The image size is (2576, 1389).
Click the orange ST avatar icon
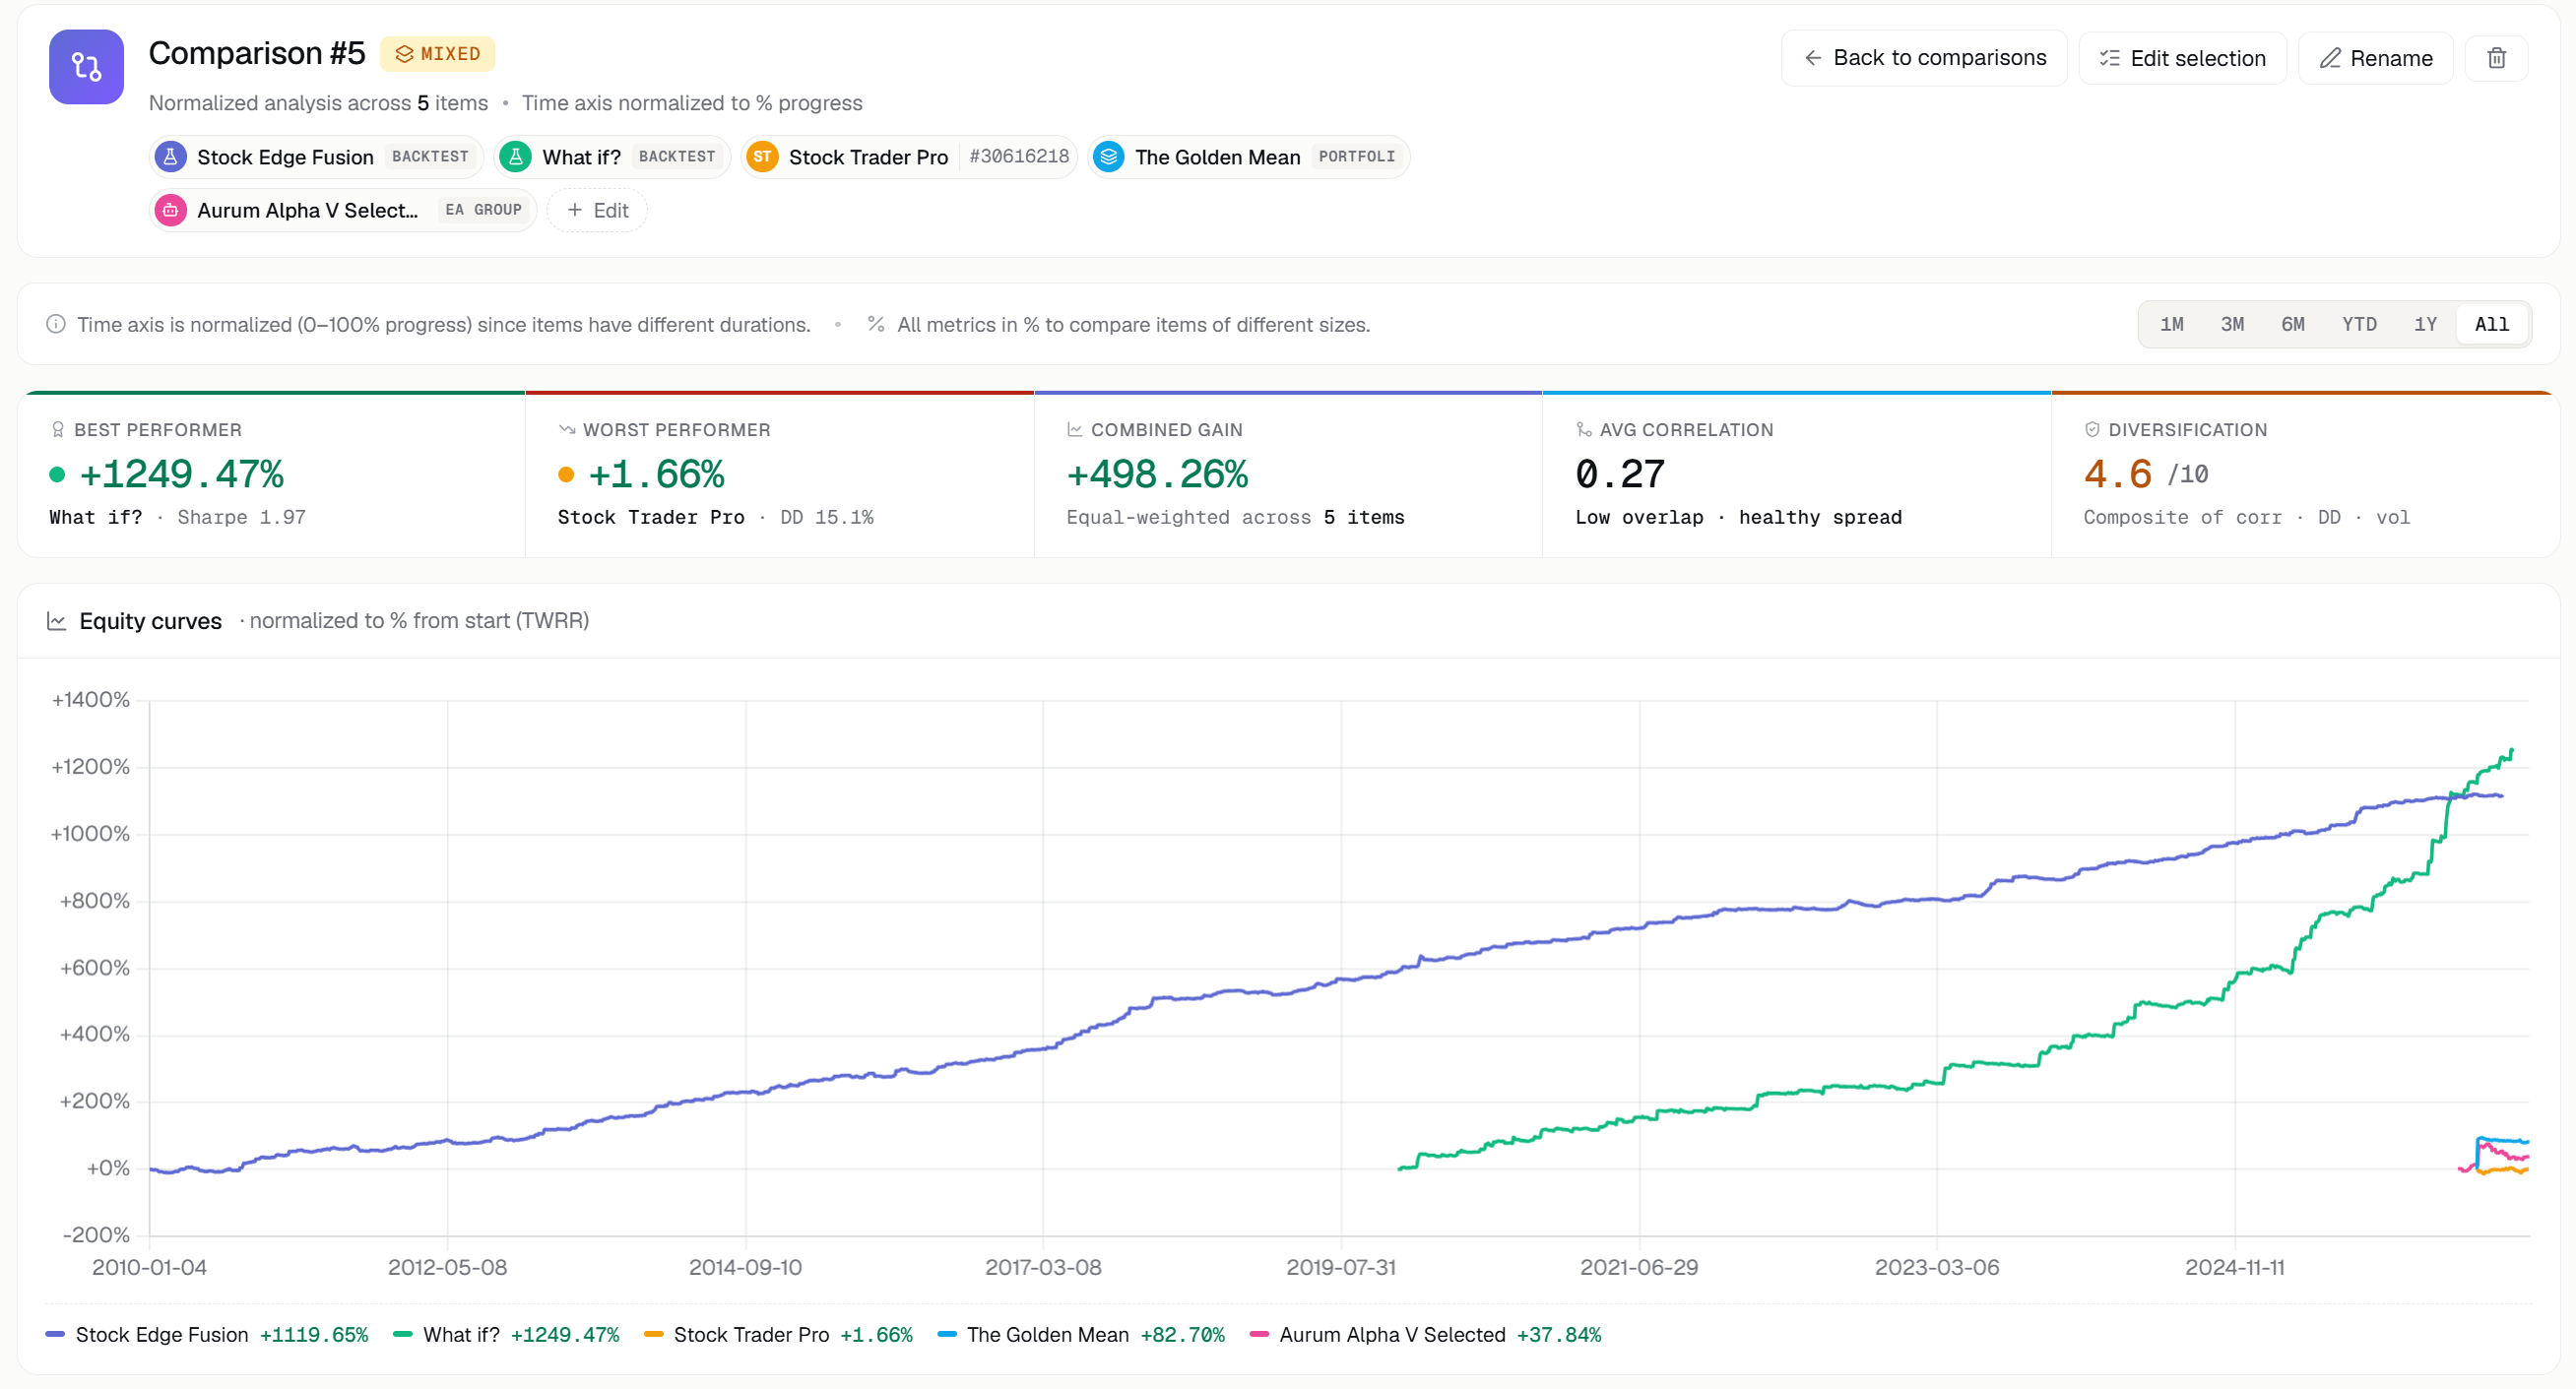pos(762,157)
